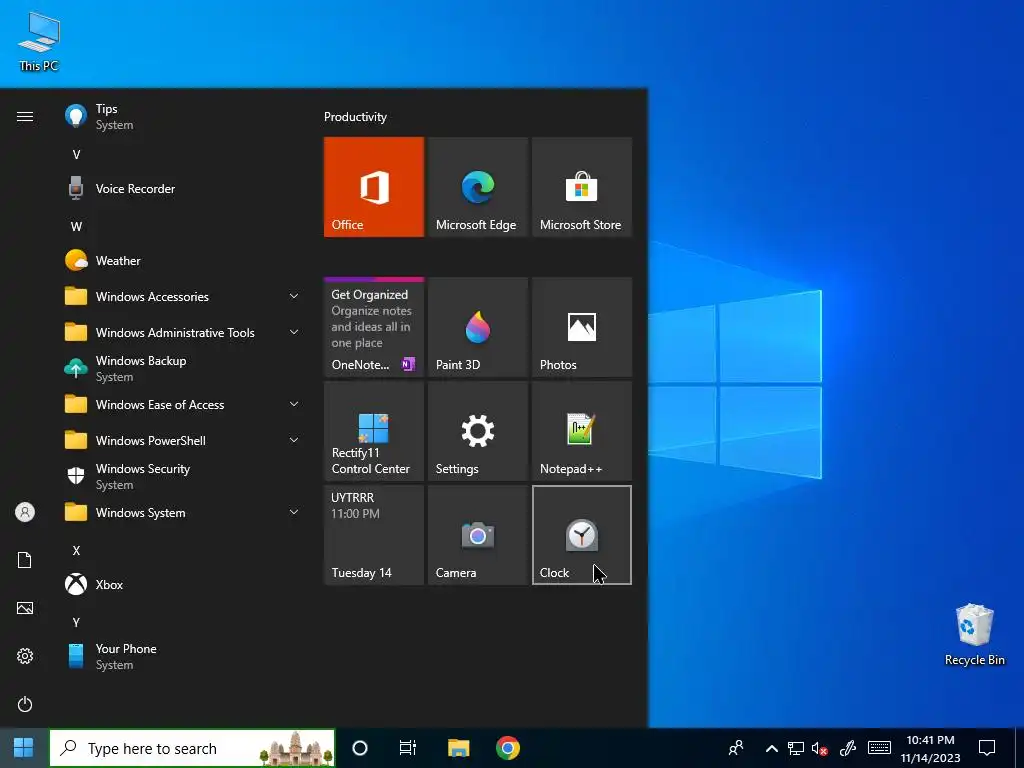Jump to letter W in app list
The height and width of the screenshot is (768, 1024).
click(76, 227)
